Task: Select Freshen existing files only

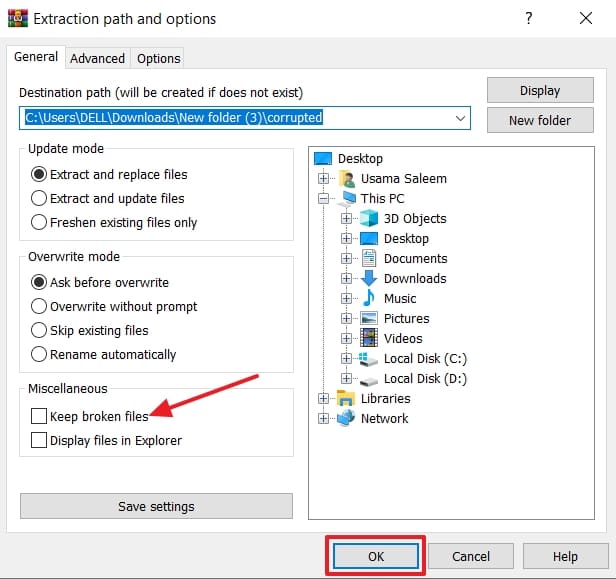Action: (114, 222)
